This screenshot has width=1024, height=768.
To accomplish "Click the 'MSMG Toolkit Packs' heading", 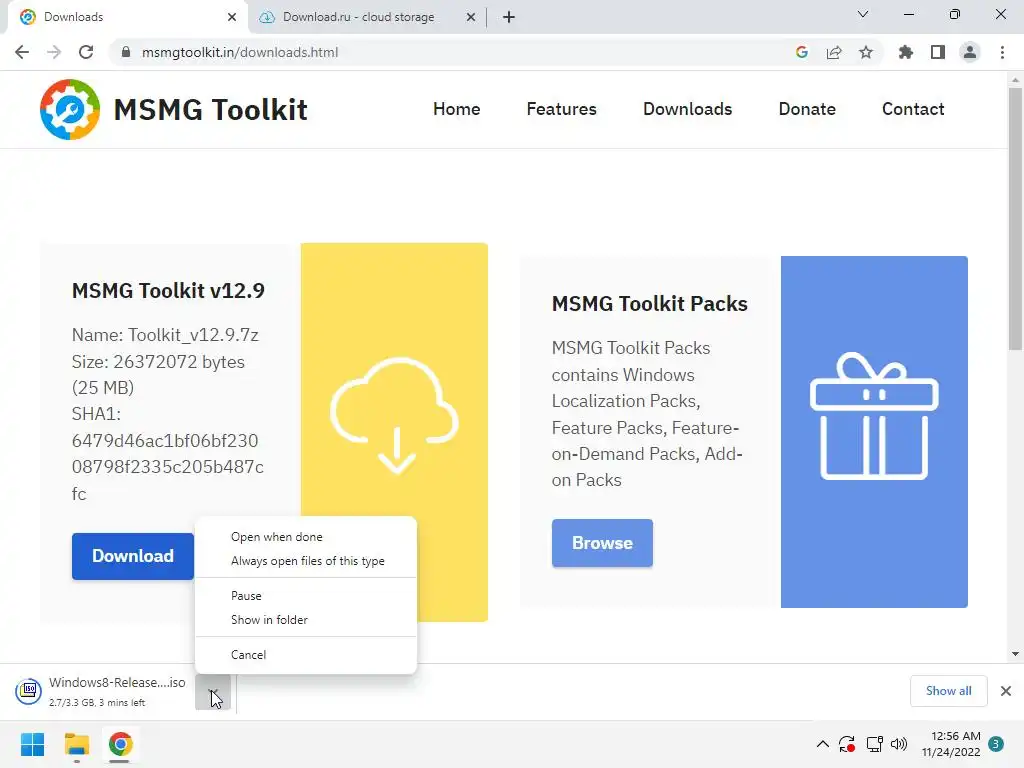I will click(x=650, y=304).
